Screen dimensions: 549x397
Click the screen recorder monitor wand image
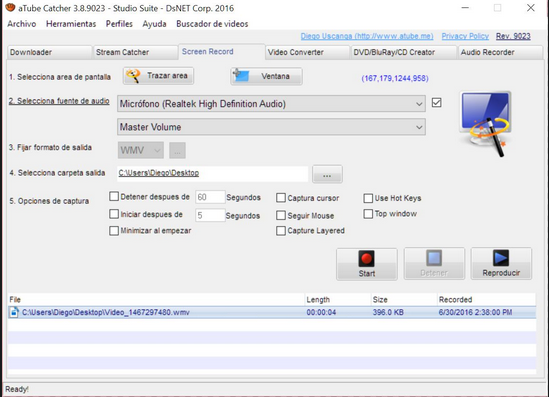pos(486,124)
